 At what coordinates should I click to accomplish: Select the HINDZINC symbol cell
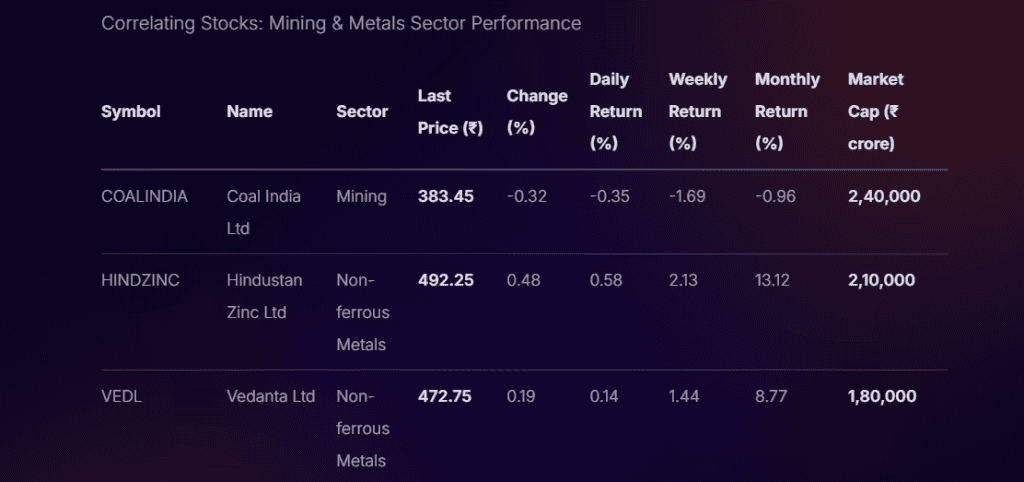click(x=140, y=280)
